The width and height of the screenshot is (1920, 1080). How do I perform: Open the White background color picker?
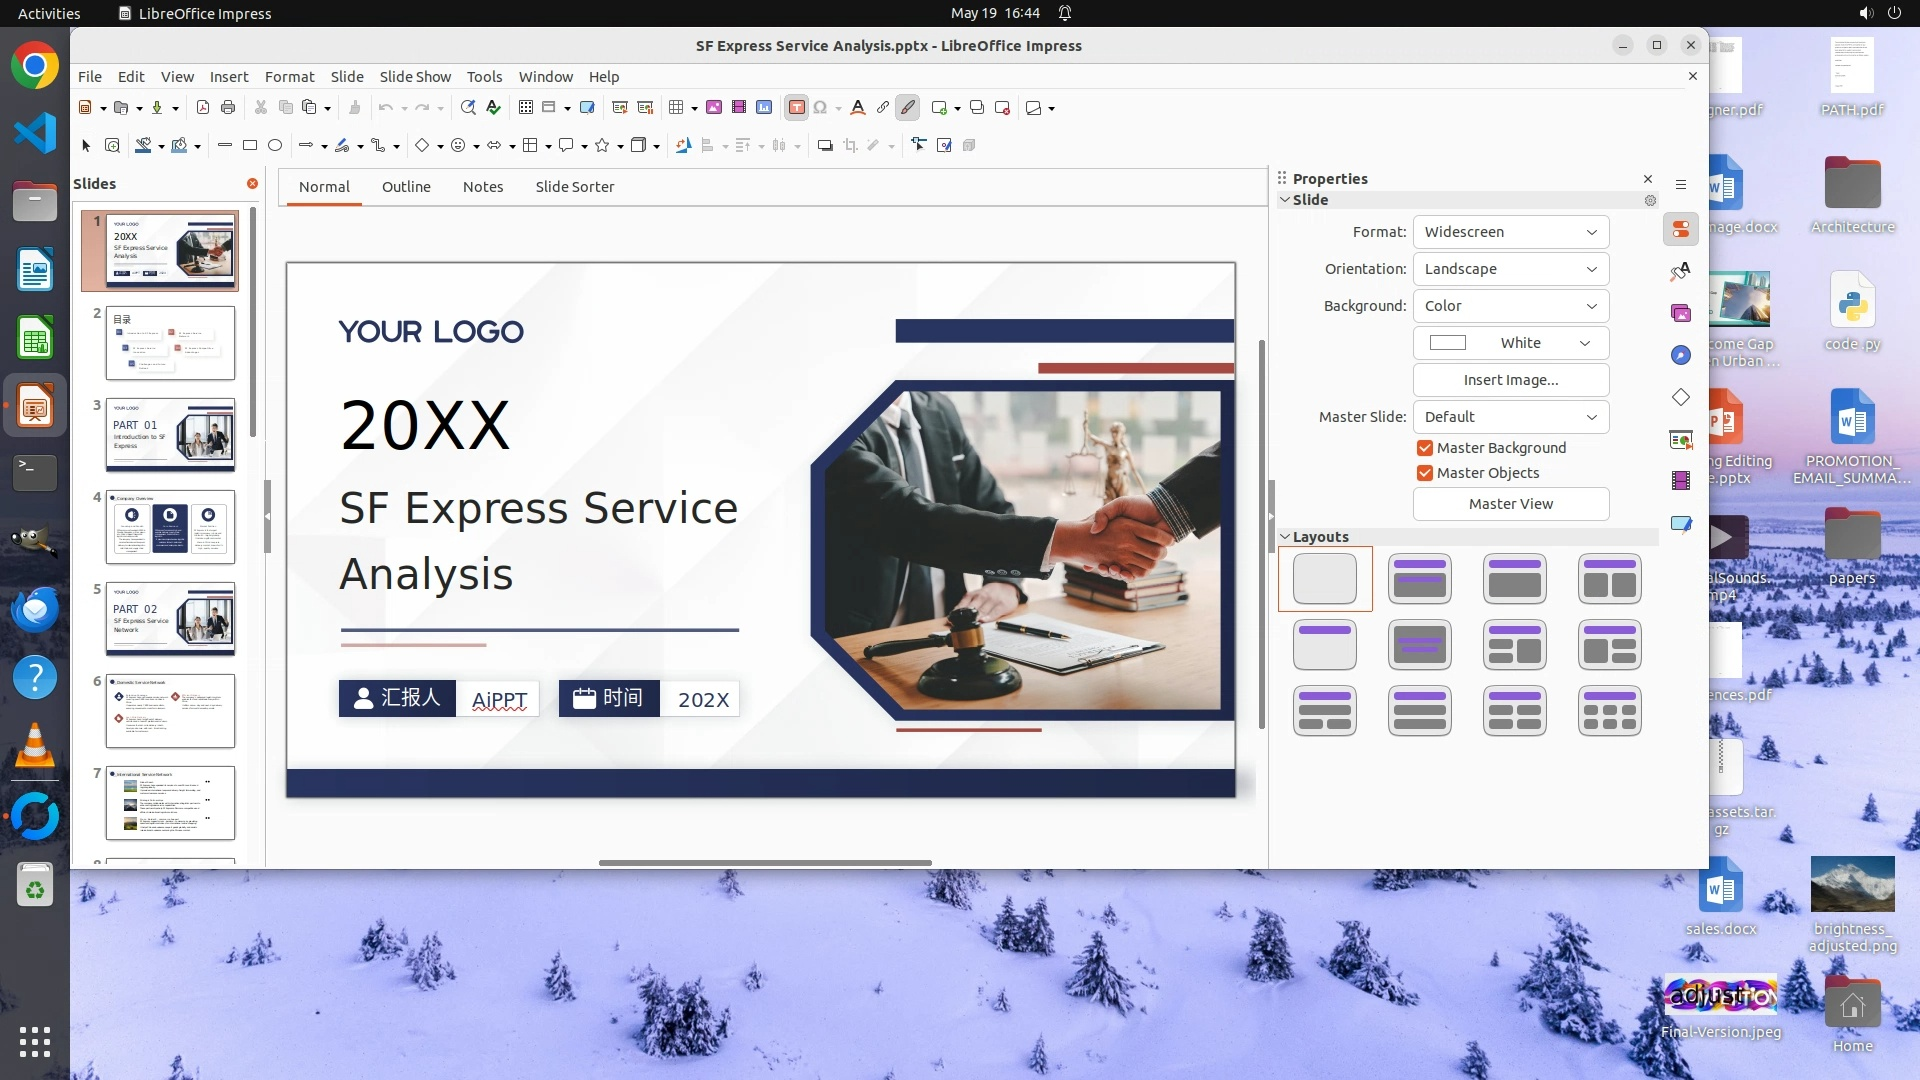(x=1510, y=343)
